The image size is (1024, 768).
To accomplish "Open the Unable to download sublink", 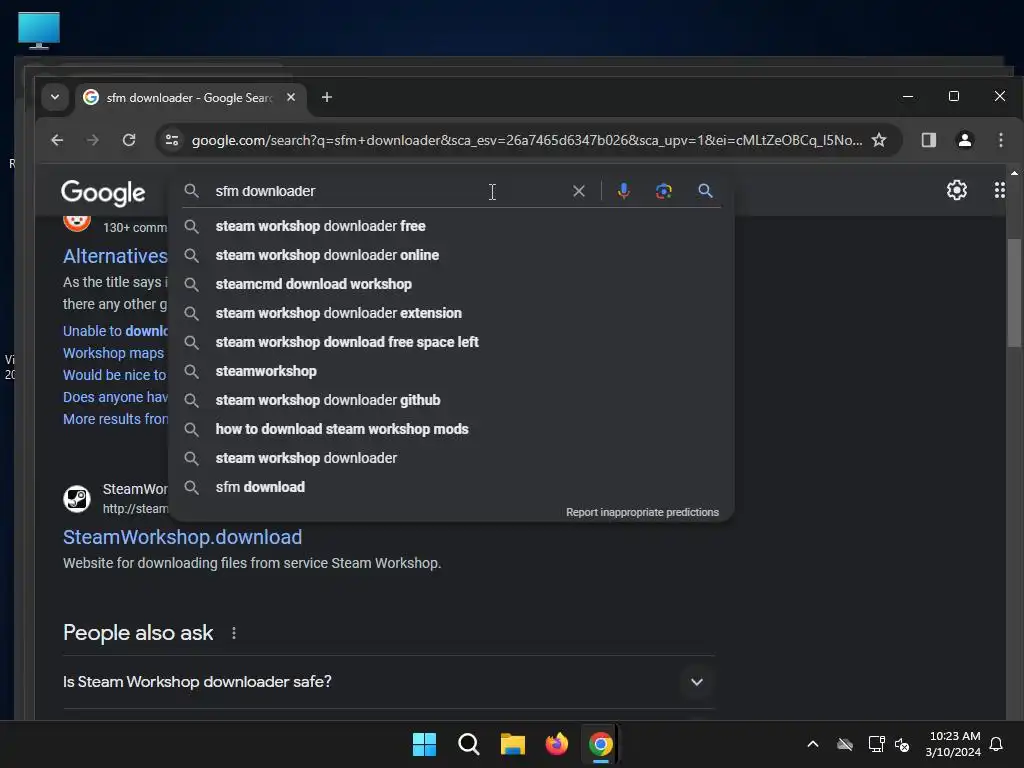I will pyautogui.click(x=115, y=331).
